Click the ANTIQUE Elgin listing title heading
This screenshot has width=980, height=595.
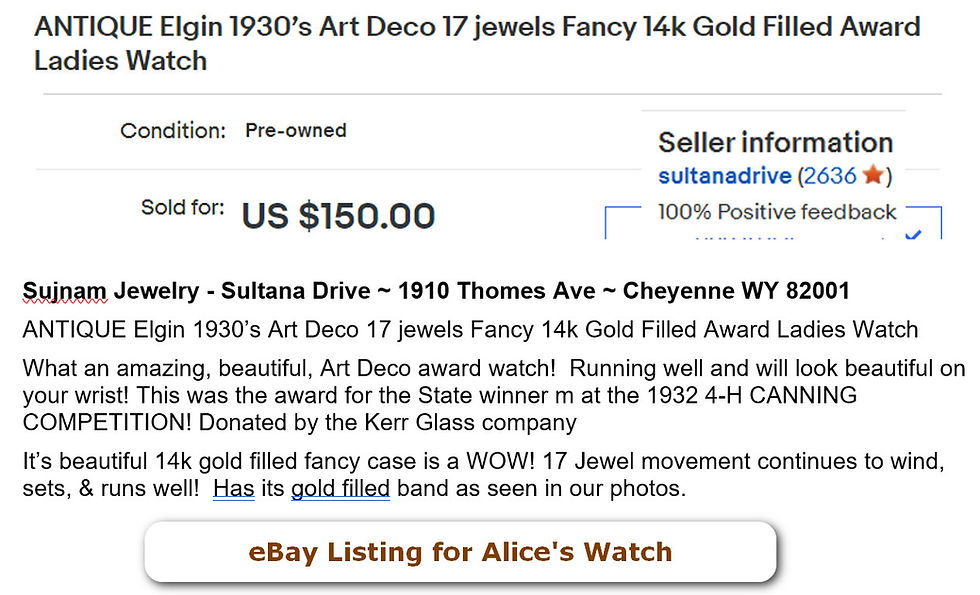[x=477, y=44]
